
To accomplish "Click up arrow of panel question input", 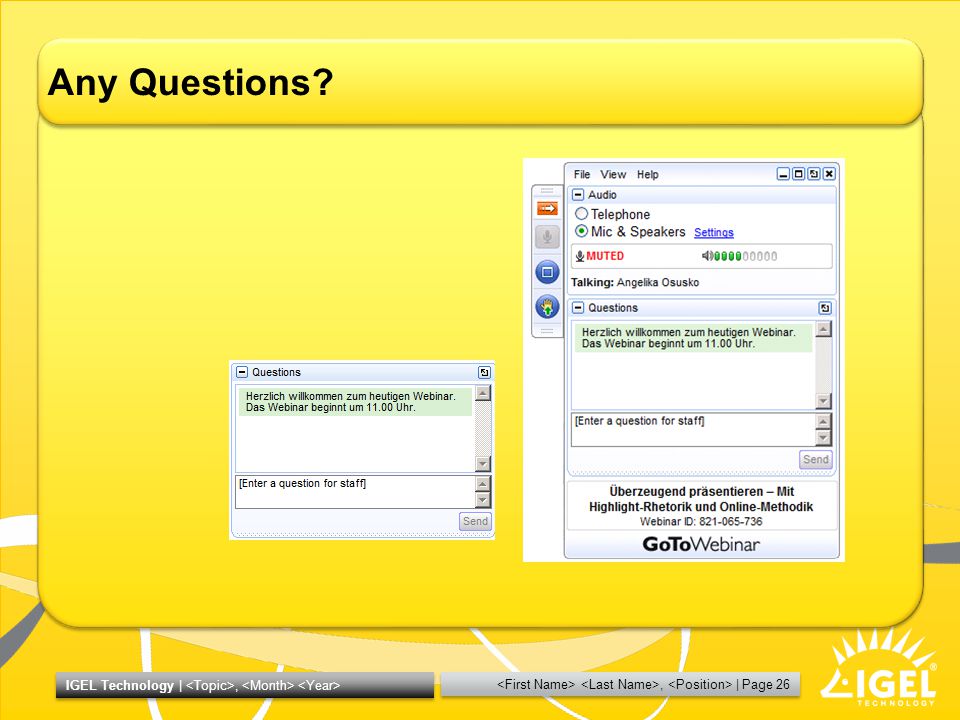I will [823, 422].
